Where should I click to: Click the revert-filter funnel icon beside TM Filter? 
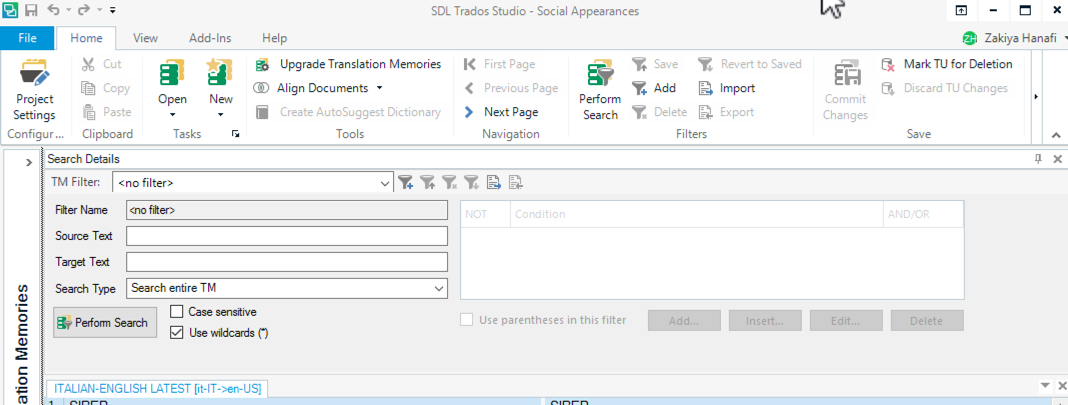click(471, 182)
